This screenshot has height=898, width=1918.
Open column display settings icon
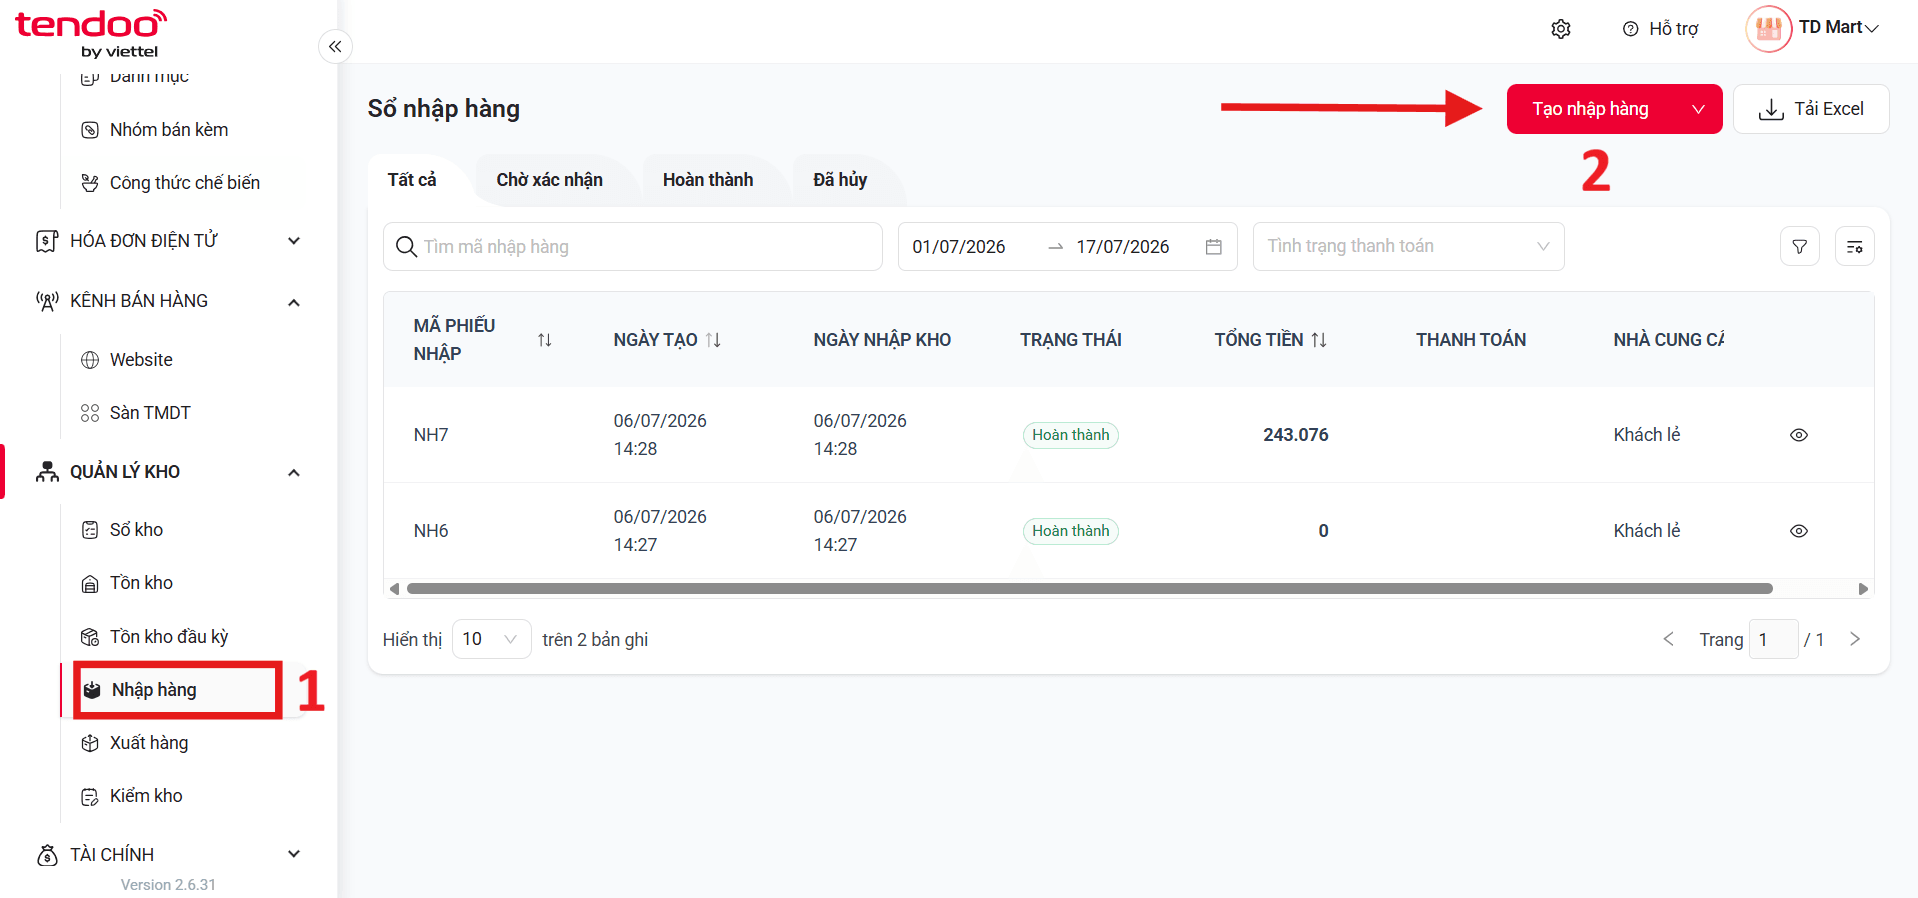(1855, 247)
